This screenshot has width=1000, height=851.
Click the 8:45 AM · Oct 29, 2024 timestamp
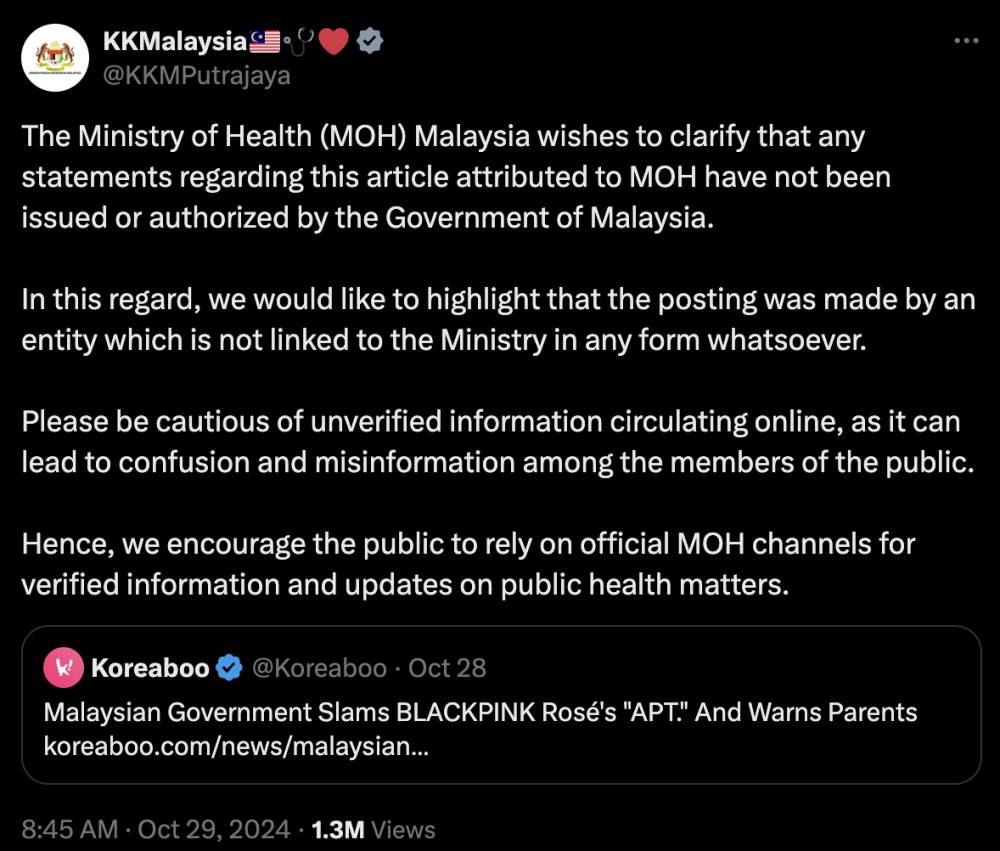[x=156, y=829]
